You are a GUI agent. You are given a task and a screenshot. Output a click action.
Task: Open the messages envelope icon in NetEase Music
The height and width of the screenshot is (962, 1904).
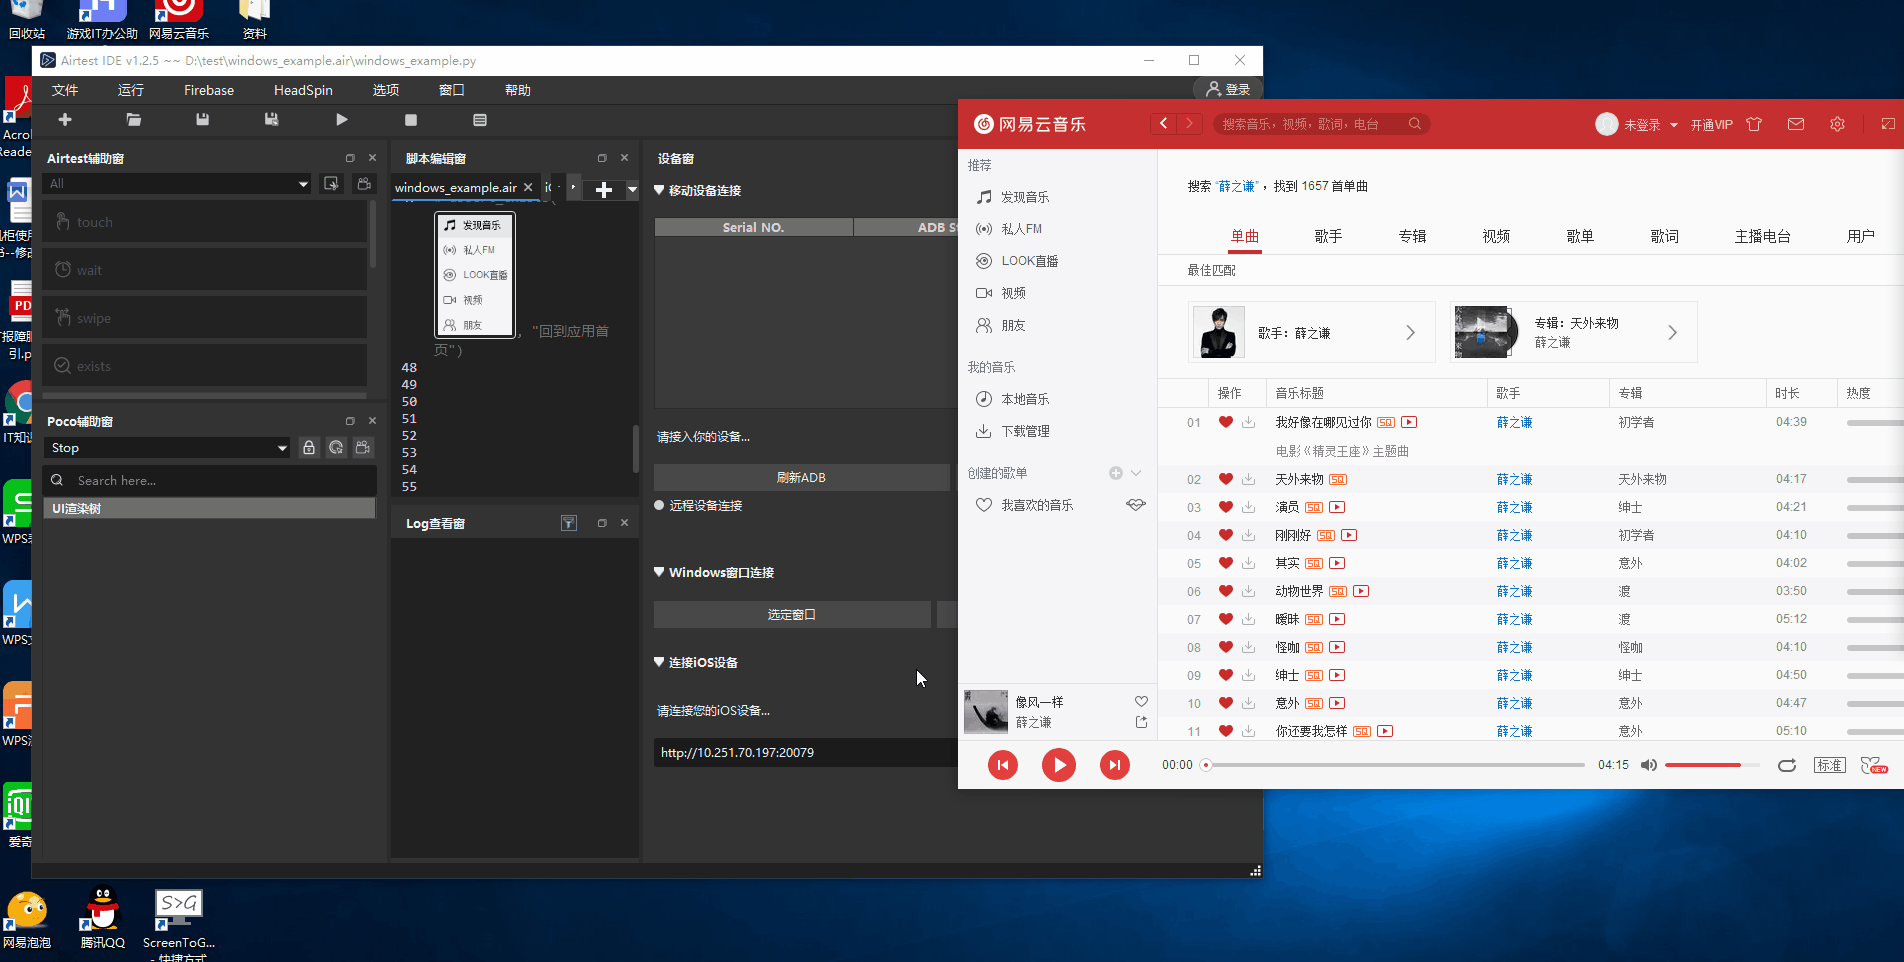tap(1796, 124)
